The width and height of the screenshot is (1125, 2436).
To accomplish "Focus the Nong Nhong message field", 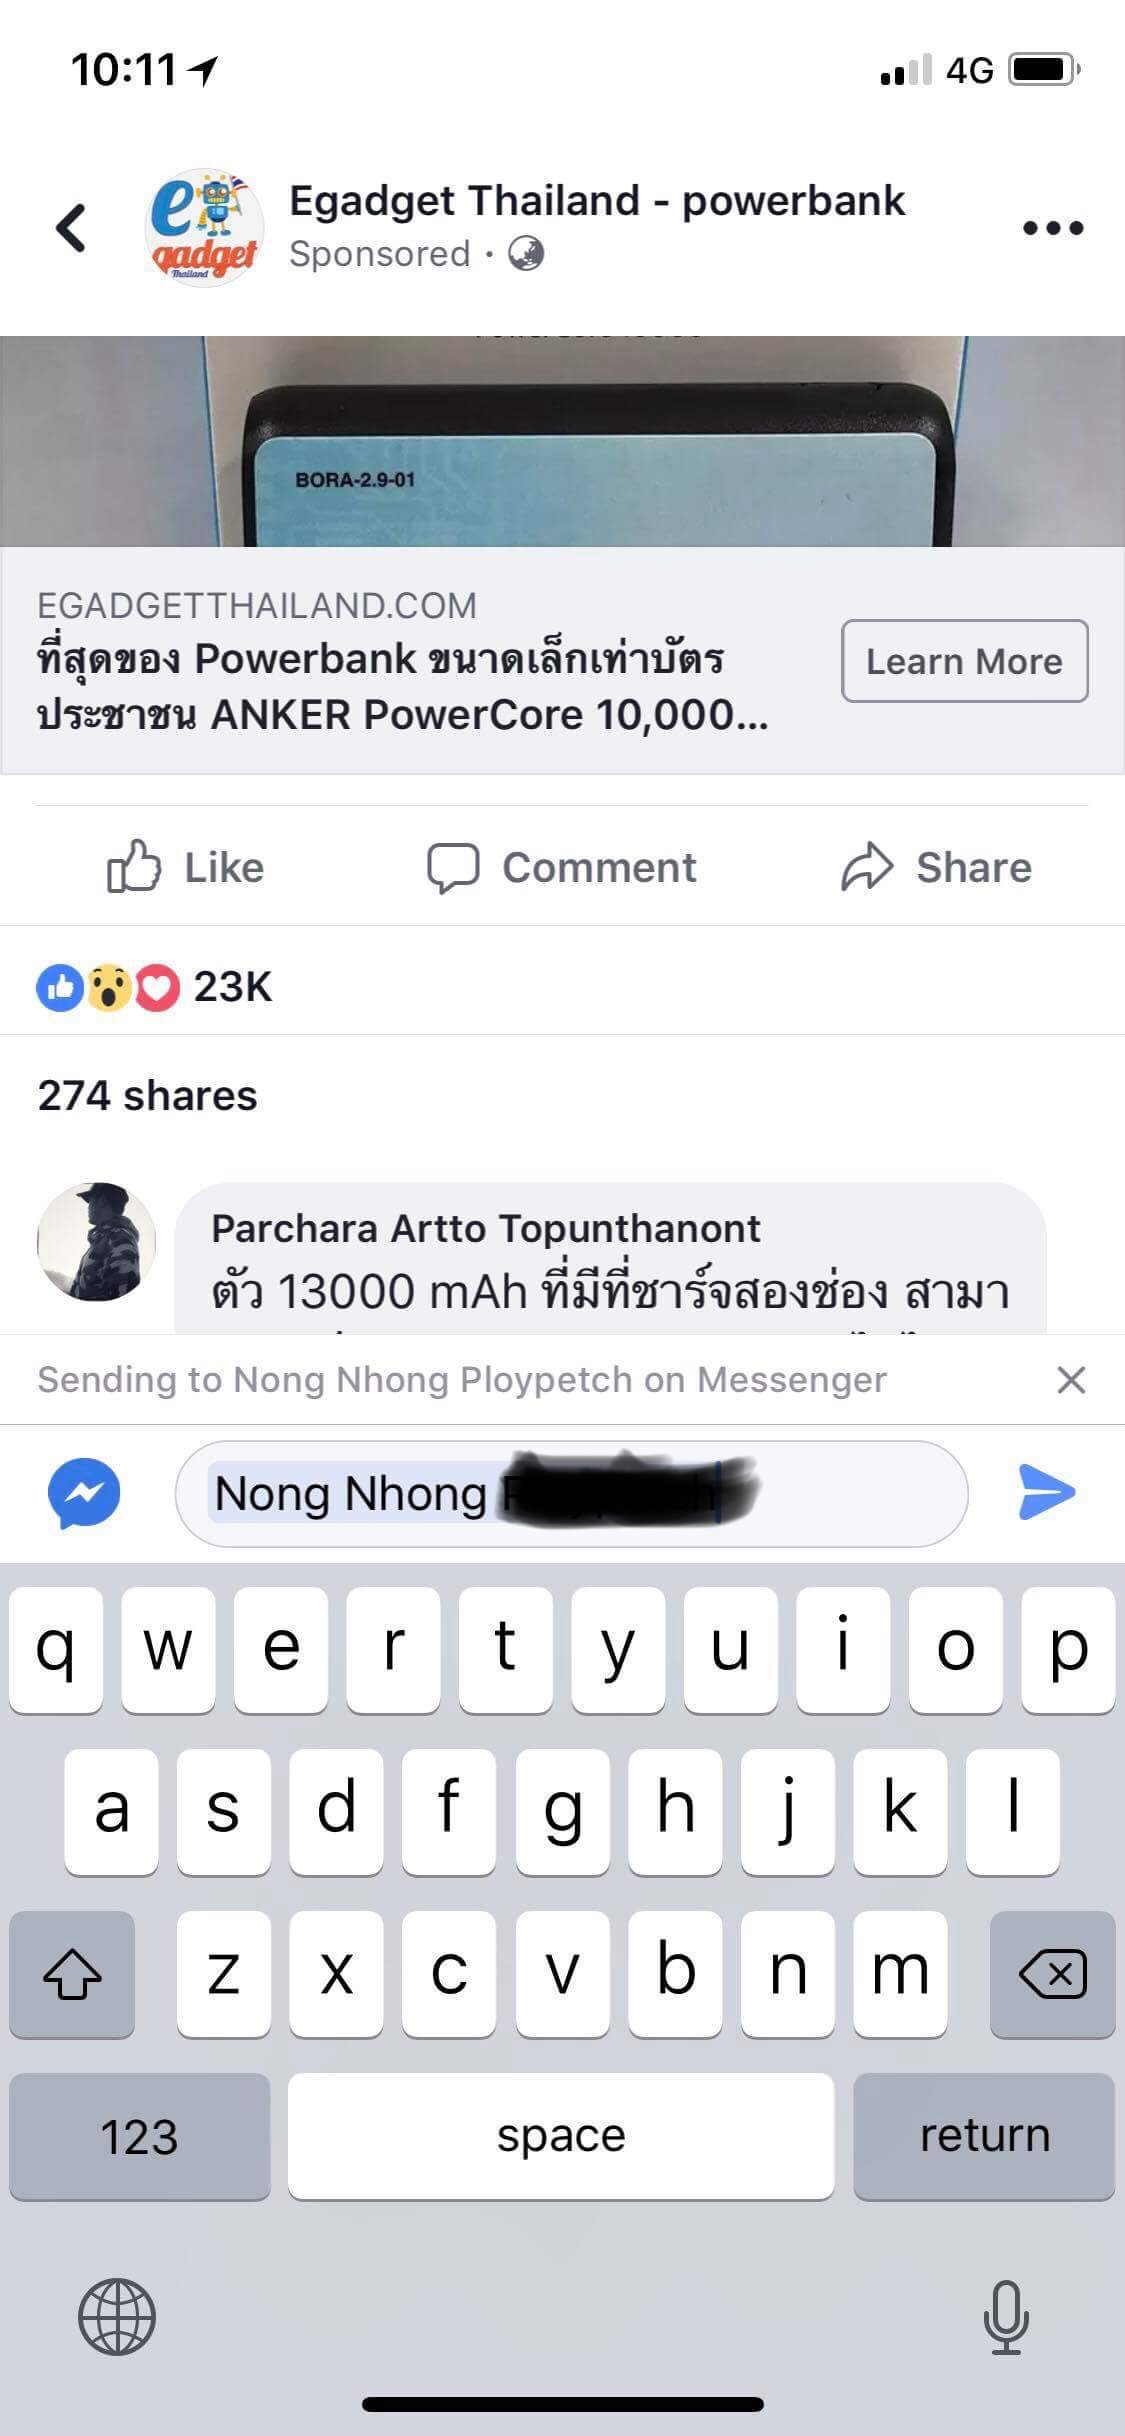I will [x=571, y=1494].
